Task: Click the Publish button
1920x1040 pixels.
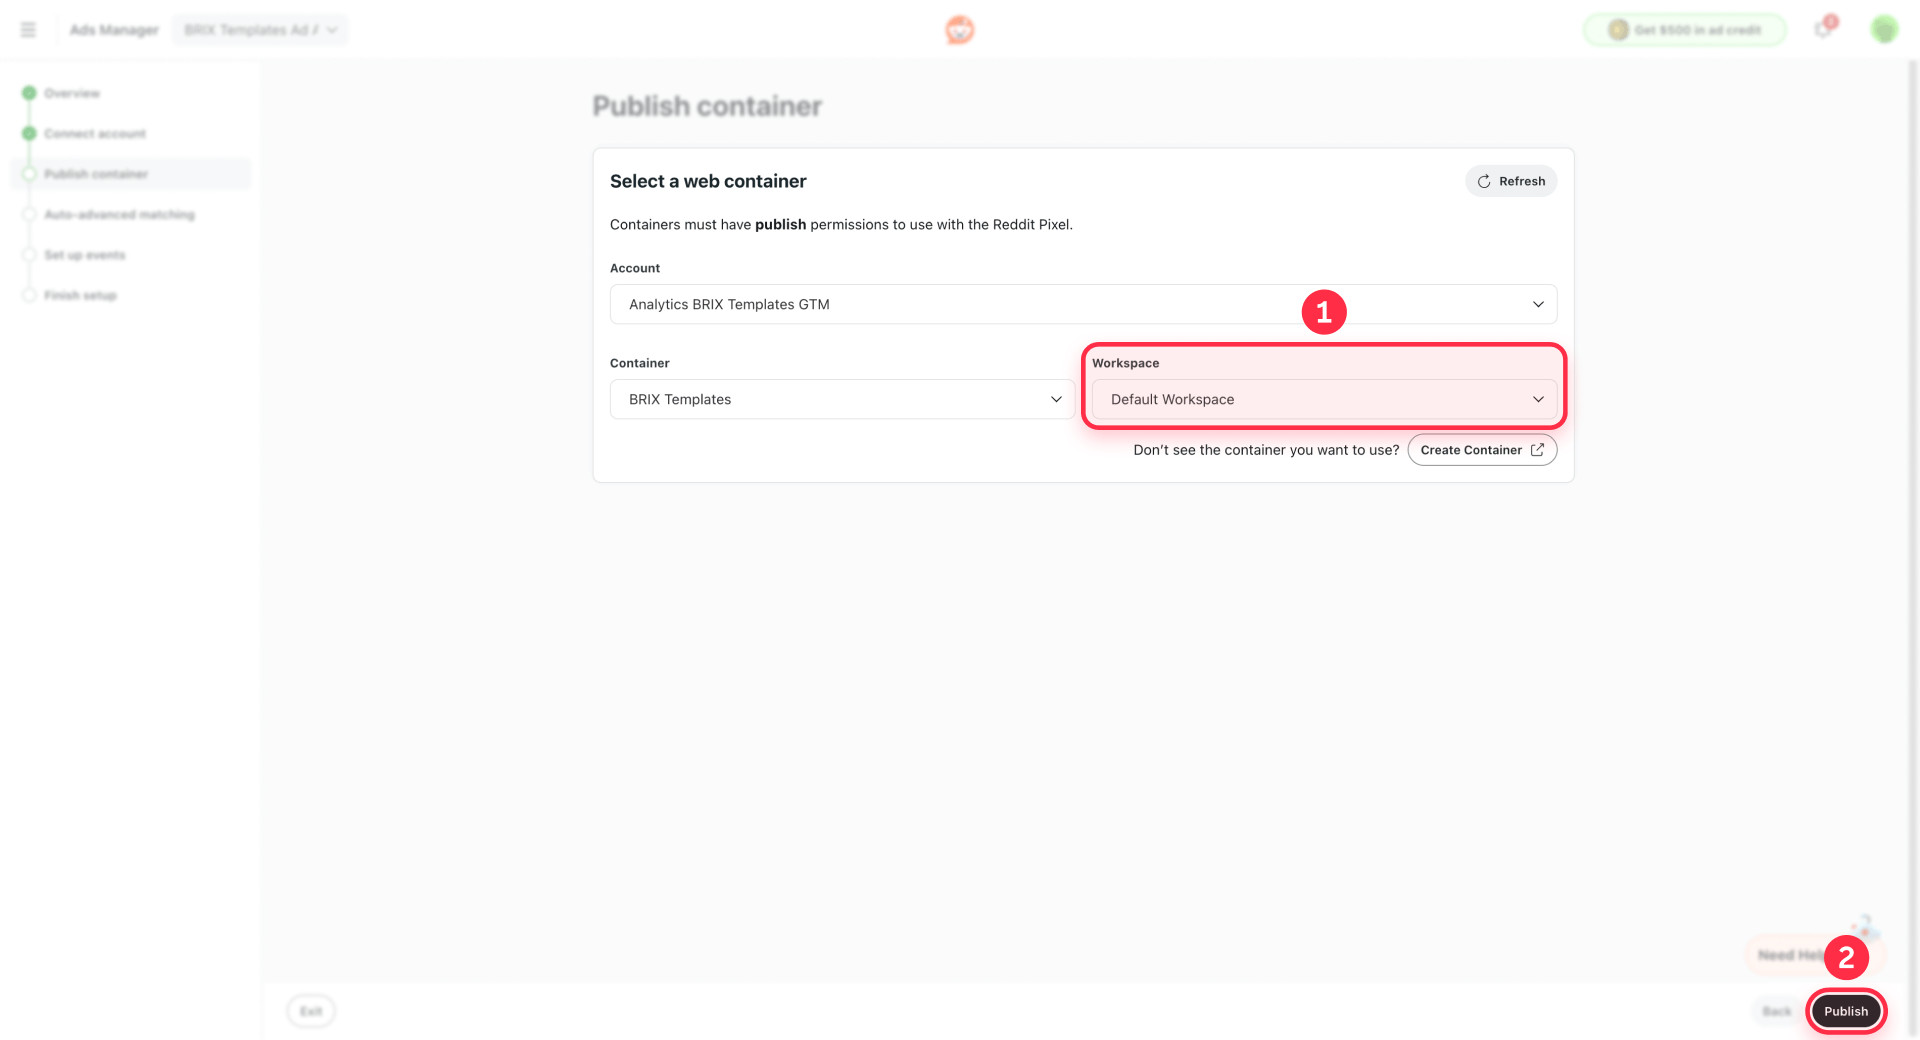Action: (x=1846, y=1011)
